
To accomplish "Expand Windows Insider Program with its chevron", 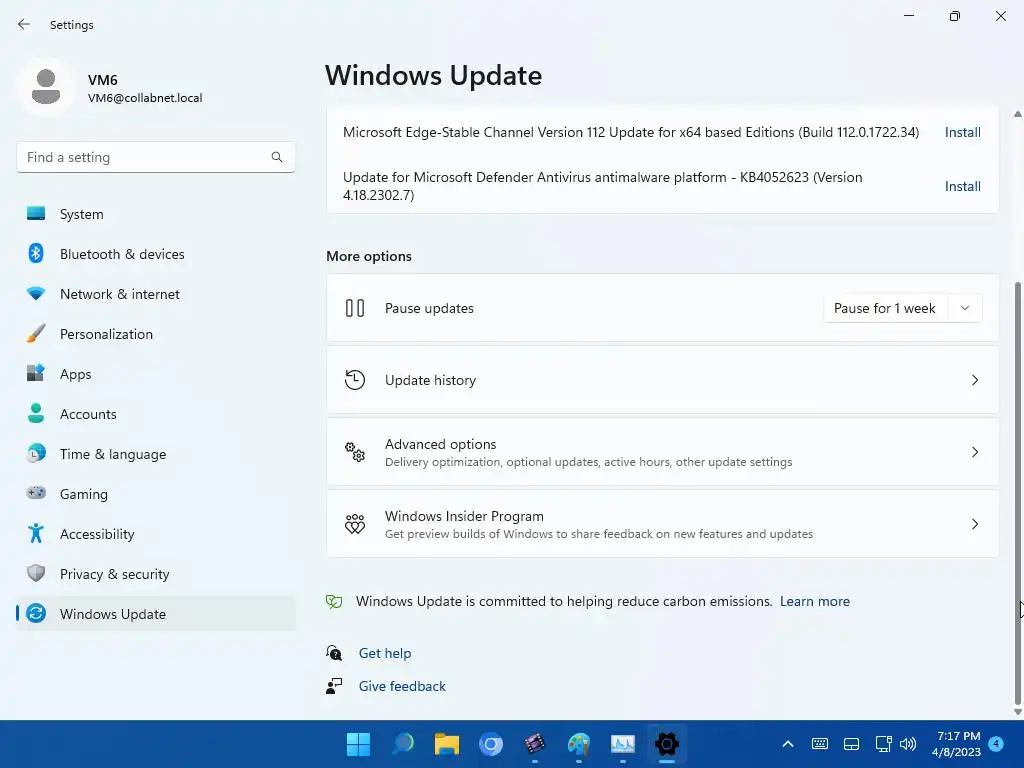I will coord(974,524).
